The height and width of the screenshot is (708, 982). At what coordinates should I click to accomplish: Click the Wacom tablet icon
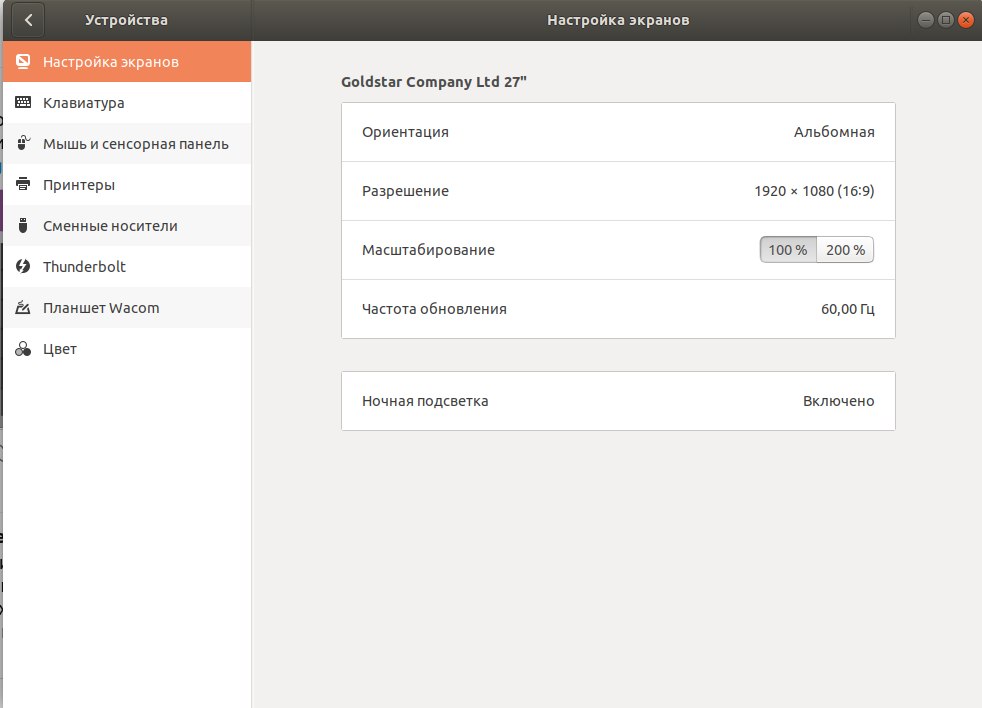tap(23, 308)
